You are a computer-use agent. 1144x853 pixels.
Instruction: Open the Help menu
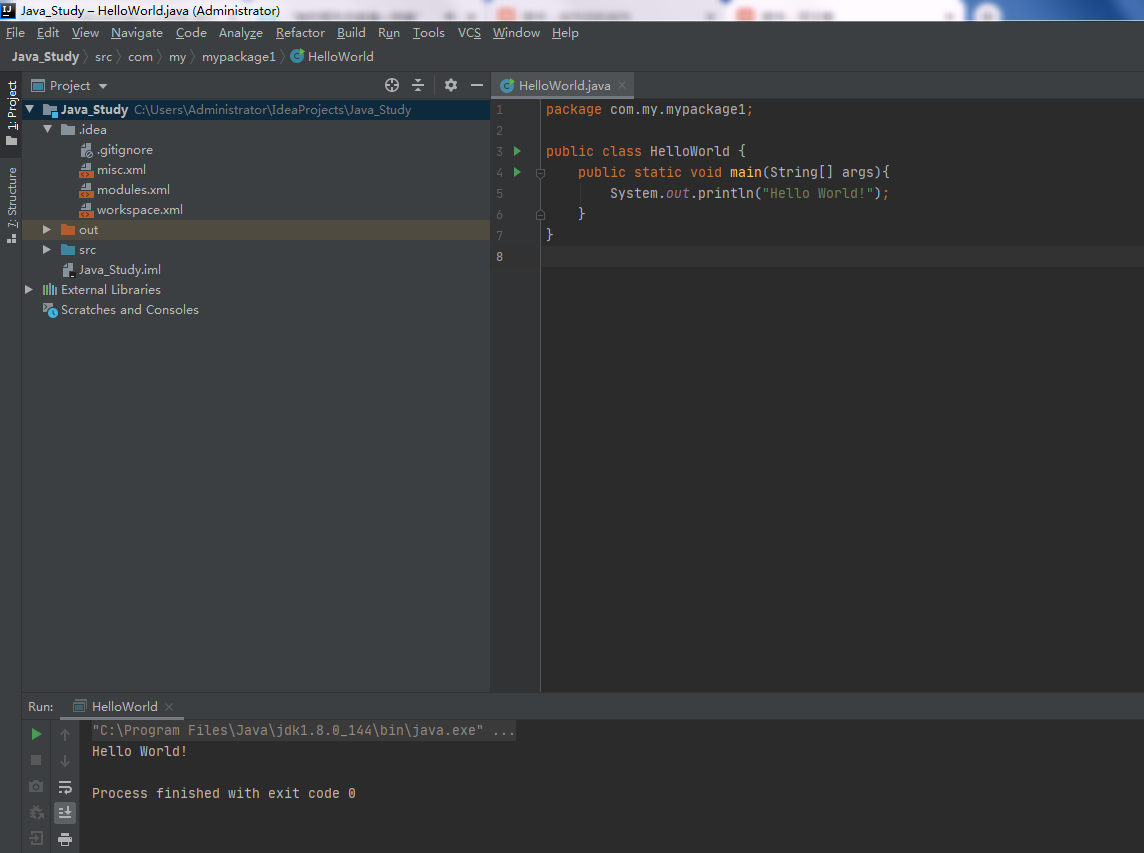point(565,33)
